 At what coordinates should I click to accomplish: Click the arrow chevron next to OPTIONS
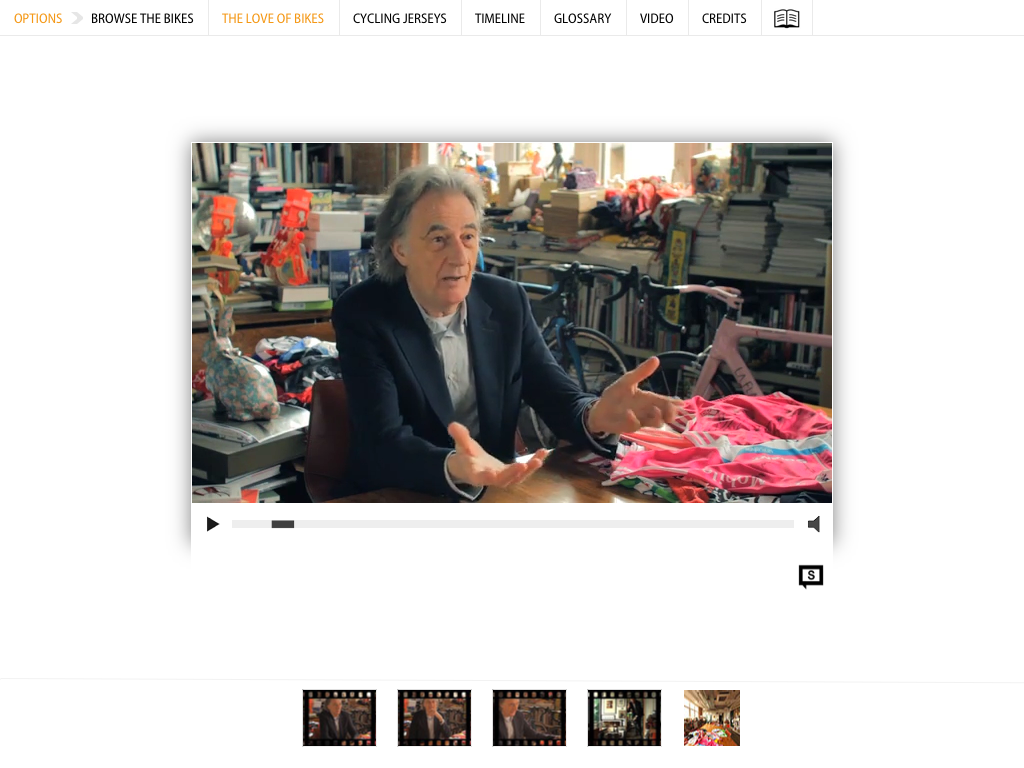click(77, 18)
